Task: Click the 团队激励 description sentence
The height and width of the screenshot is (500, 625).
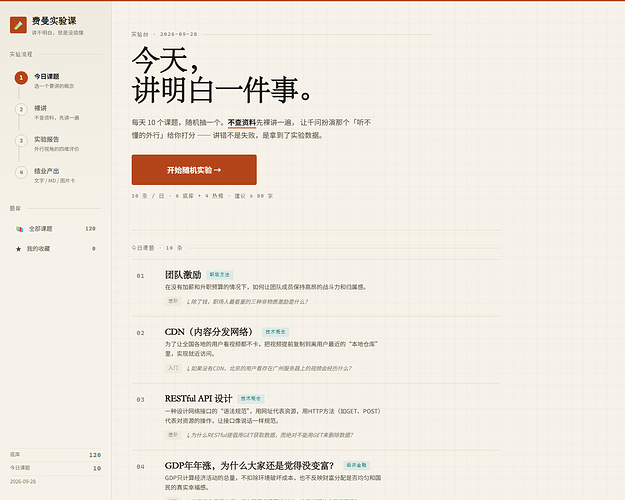Action: (266, 287)
